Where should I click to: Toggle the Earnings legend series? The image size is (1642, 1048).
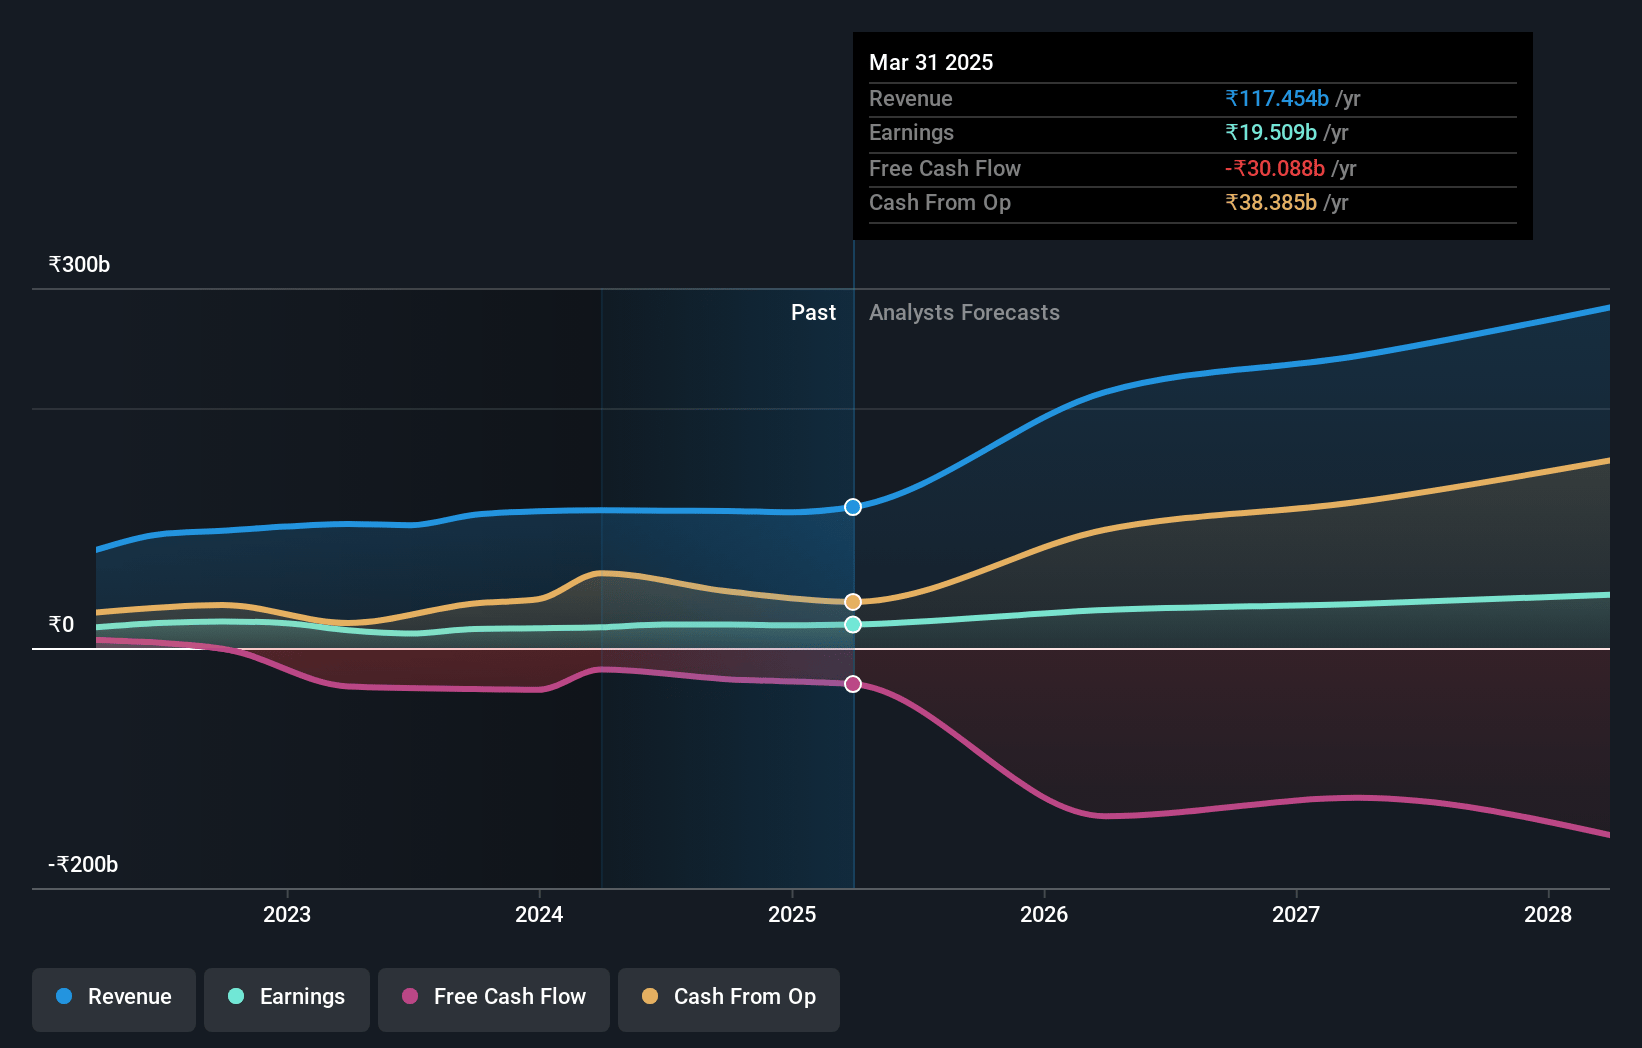tap(287, 999)
